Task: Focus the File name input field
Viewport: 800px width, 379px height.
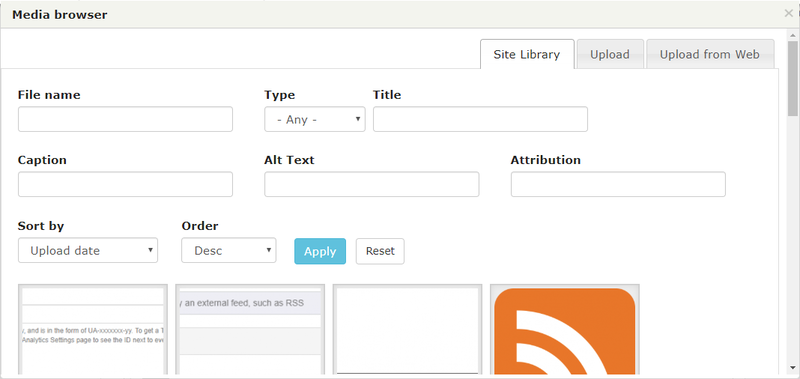Action: click(x=125, y=119)
